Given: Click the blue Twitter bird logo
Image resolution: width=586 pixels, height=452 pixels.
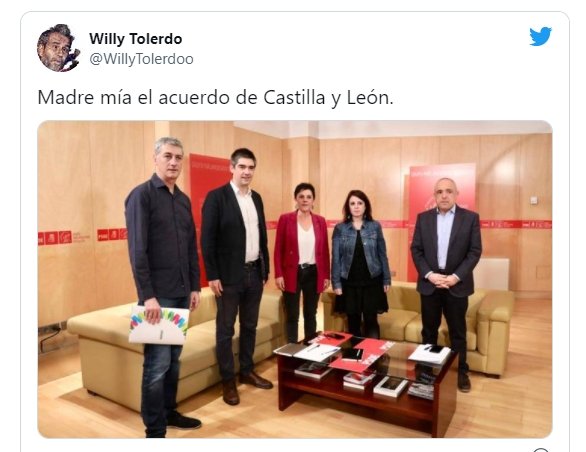Looking at the screenshot, I should coord(540,36).
